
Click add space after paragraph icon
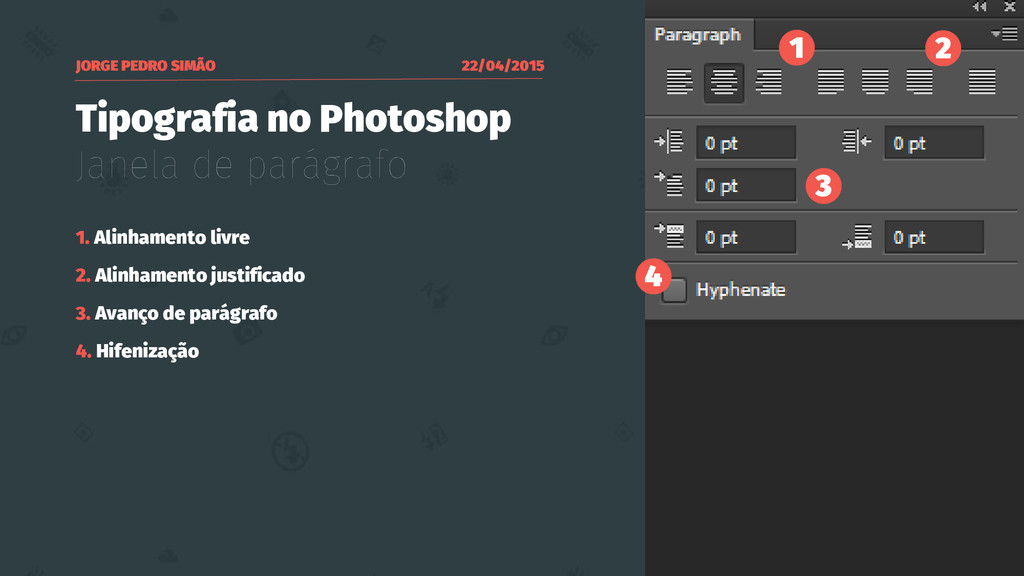[x=857, y=236]
